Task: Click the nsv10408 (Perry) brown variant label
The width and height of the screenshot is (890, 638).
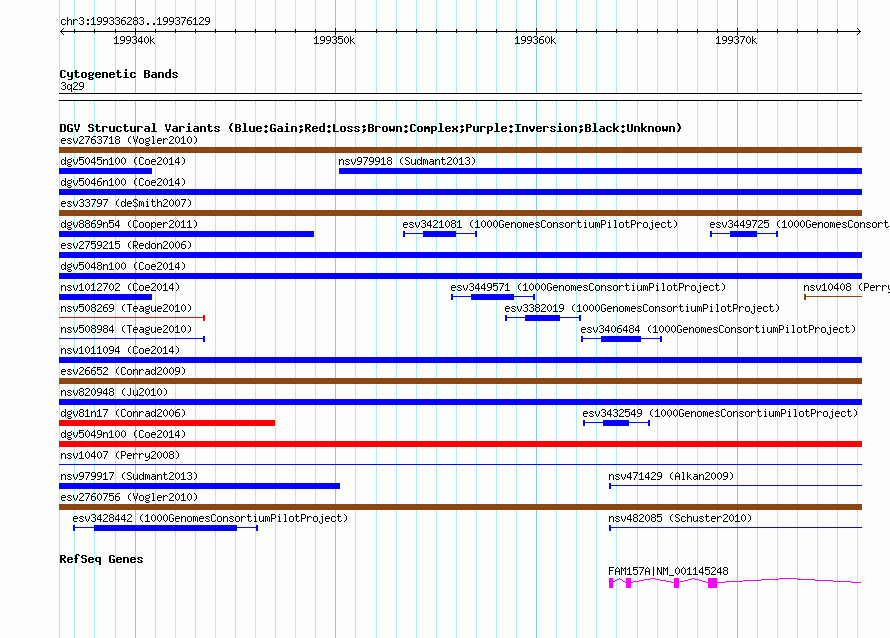Action: coord(846,287)
